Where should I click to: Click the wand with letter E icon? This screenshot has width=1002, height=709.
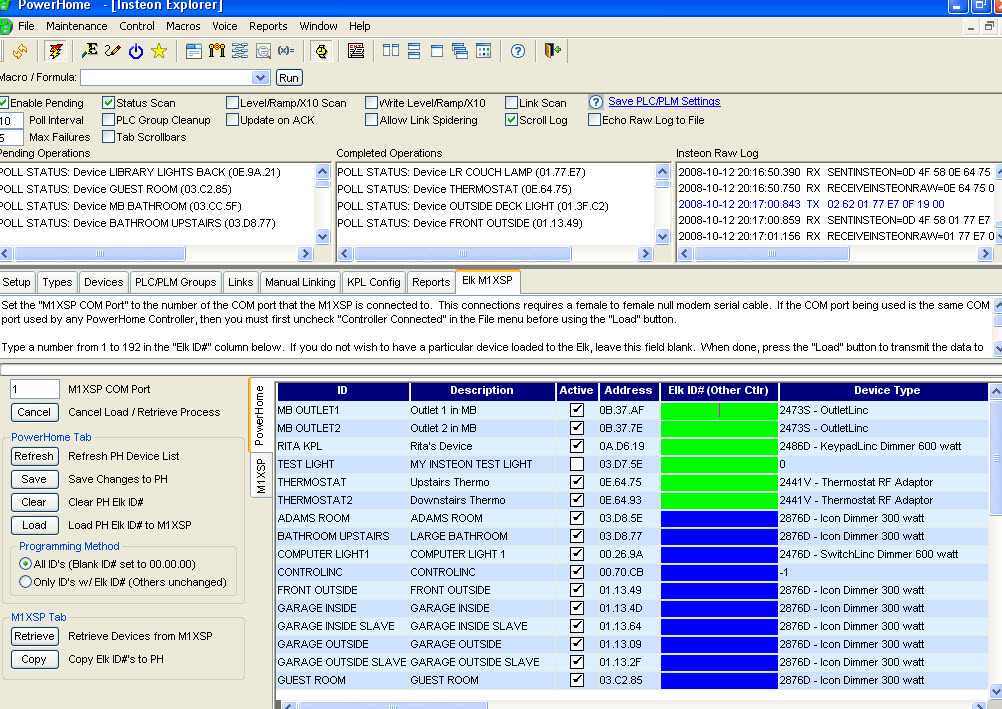(x=89, y=51)
